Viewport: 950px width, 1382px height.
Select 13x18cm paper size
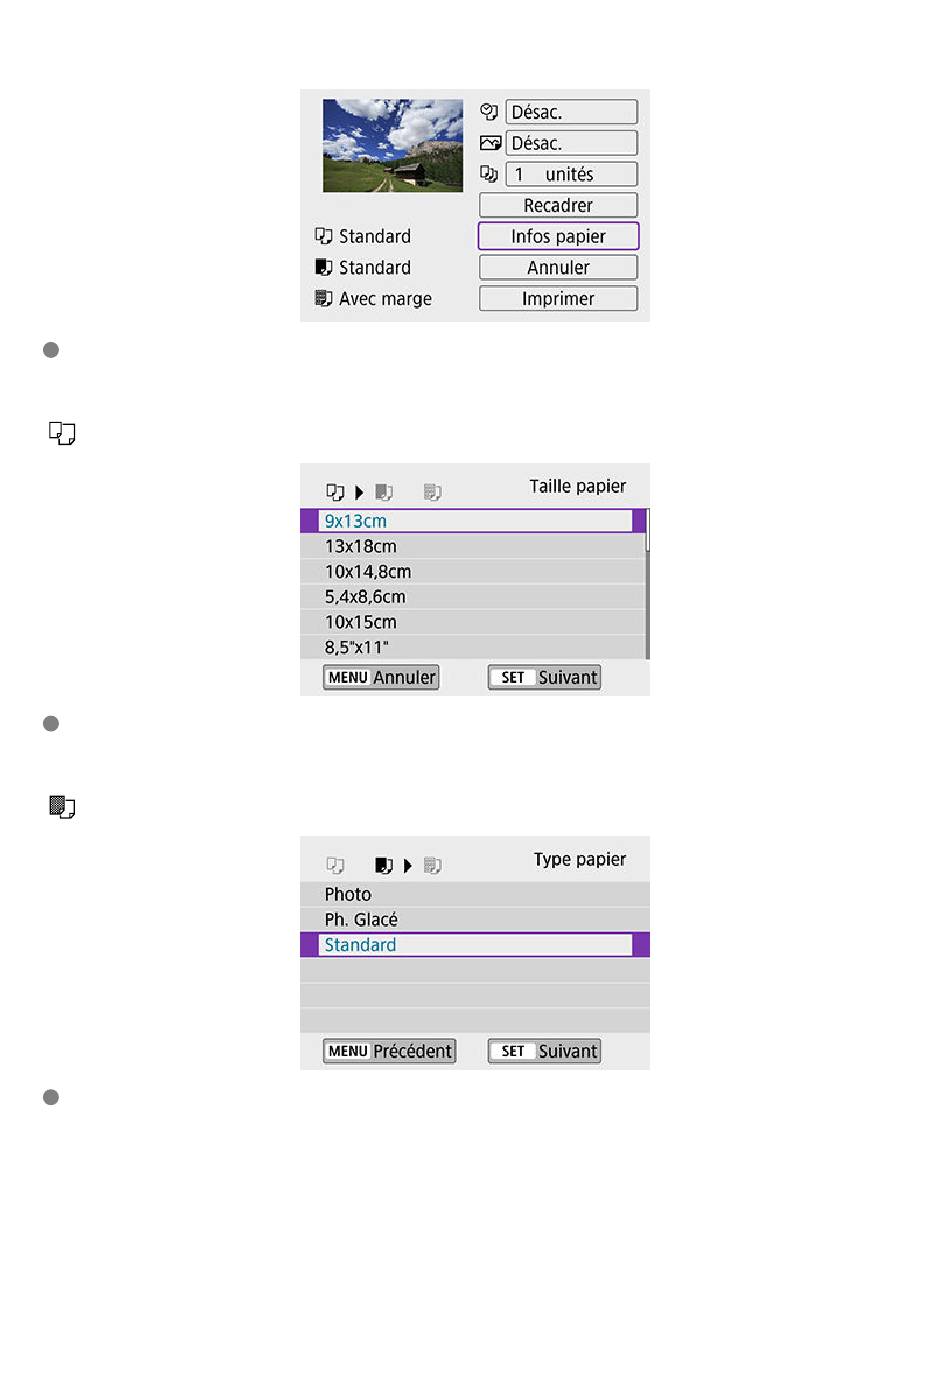coord(473,546)
